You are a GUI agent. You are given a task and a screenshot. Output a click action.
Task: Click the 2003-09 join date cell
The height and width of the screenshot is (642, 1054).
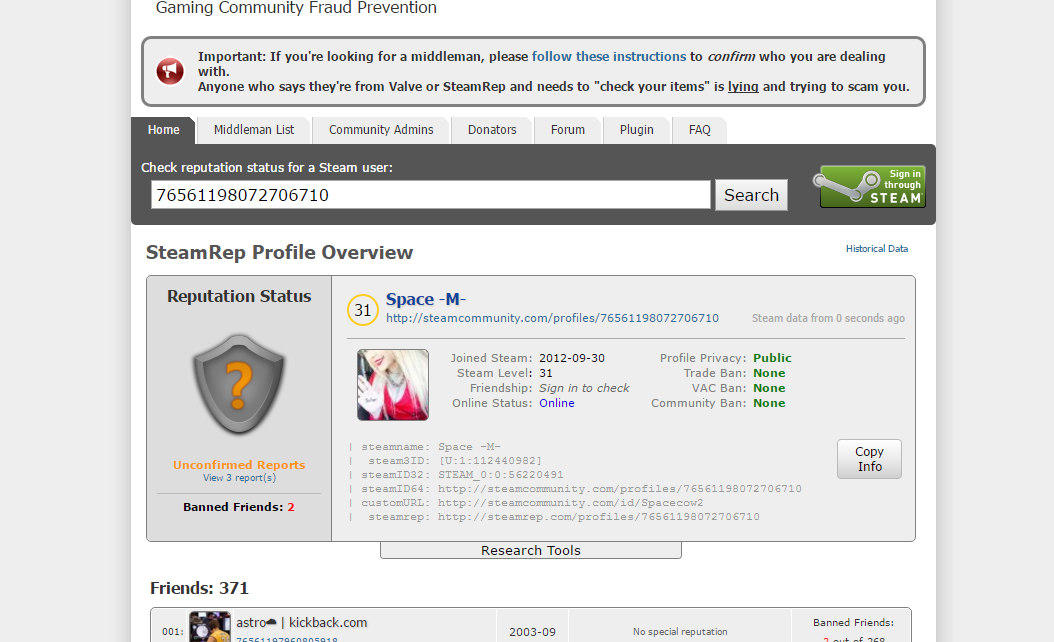(532, 632)
